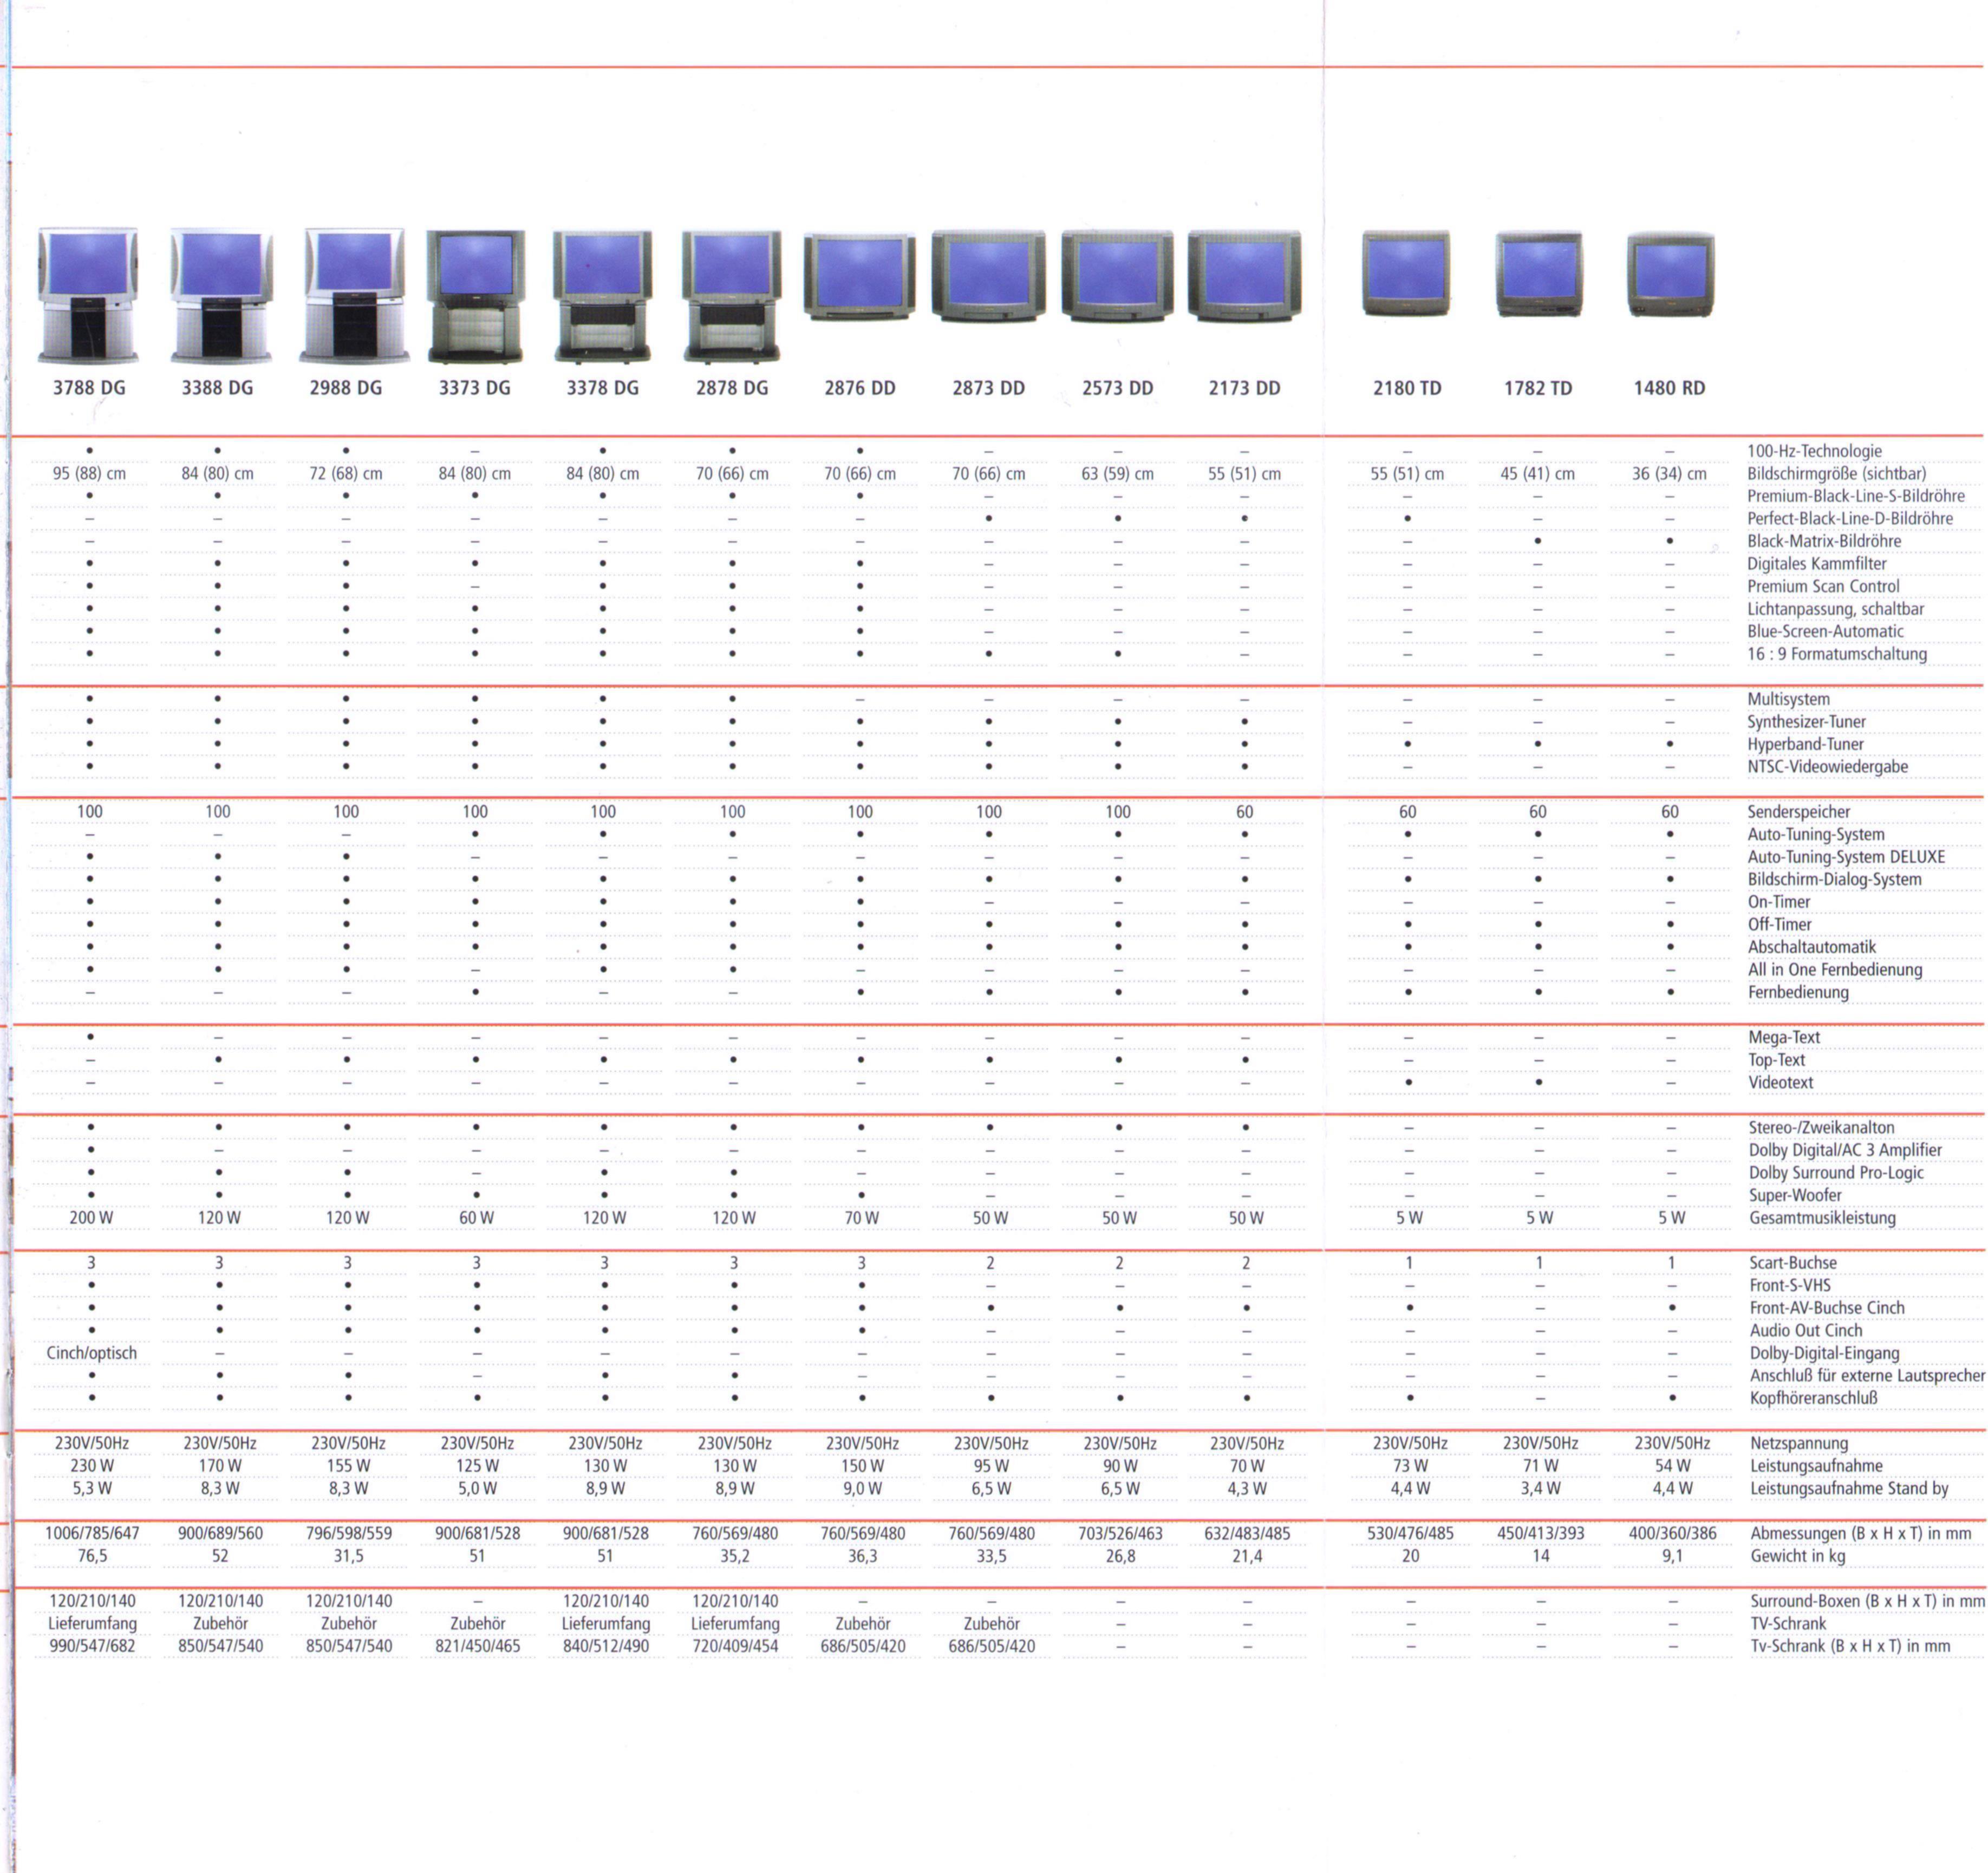Click the 3378 DG model label
The image size is (1988, 1873).
coord(602,388)
